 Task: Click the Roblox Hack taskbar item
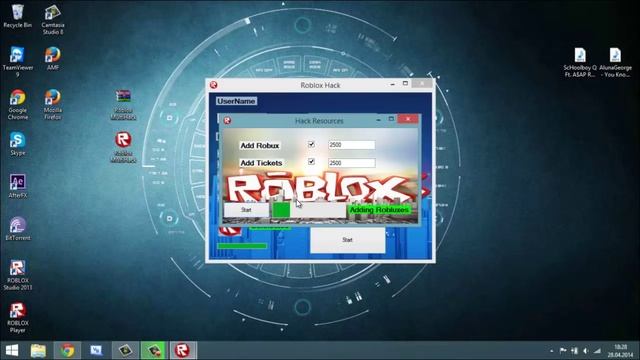[x=182, y=350]
